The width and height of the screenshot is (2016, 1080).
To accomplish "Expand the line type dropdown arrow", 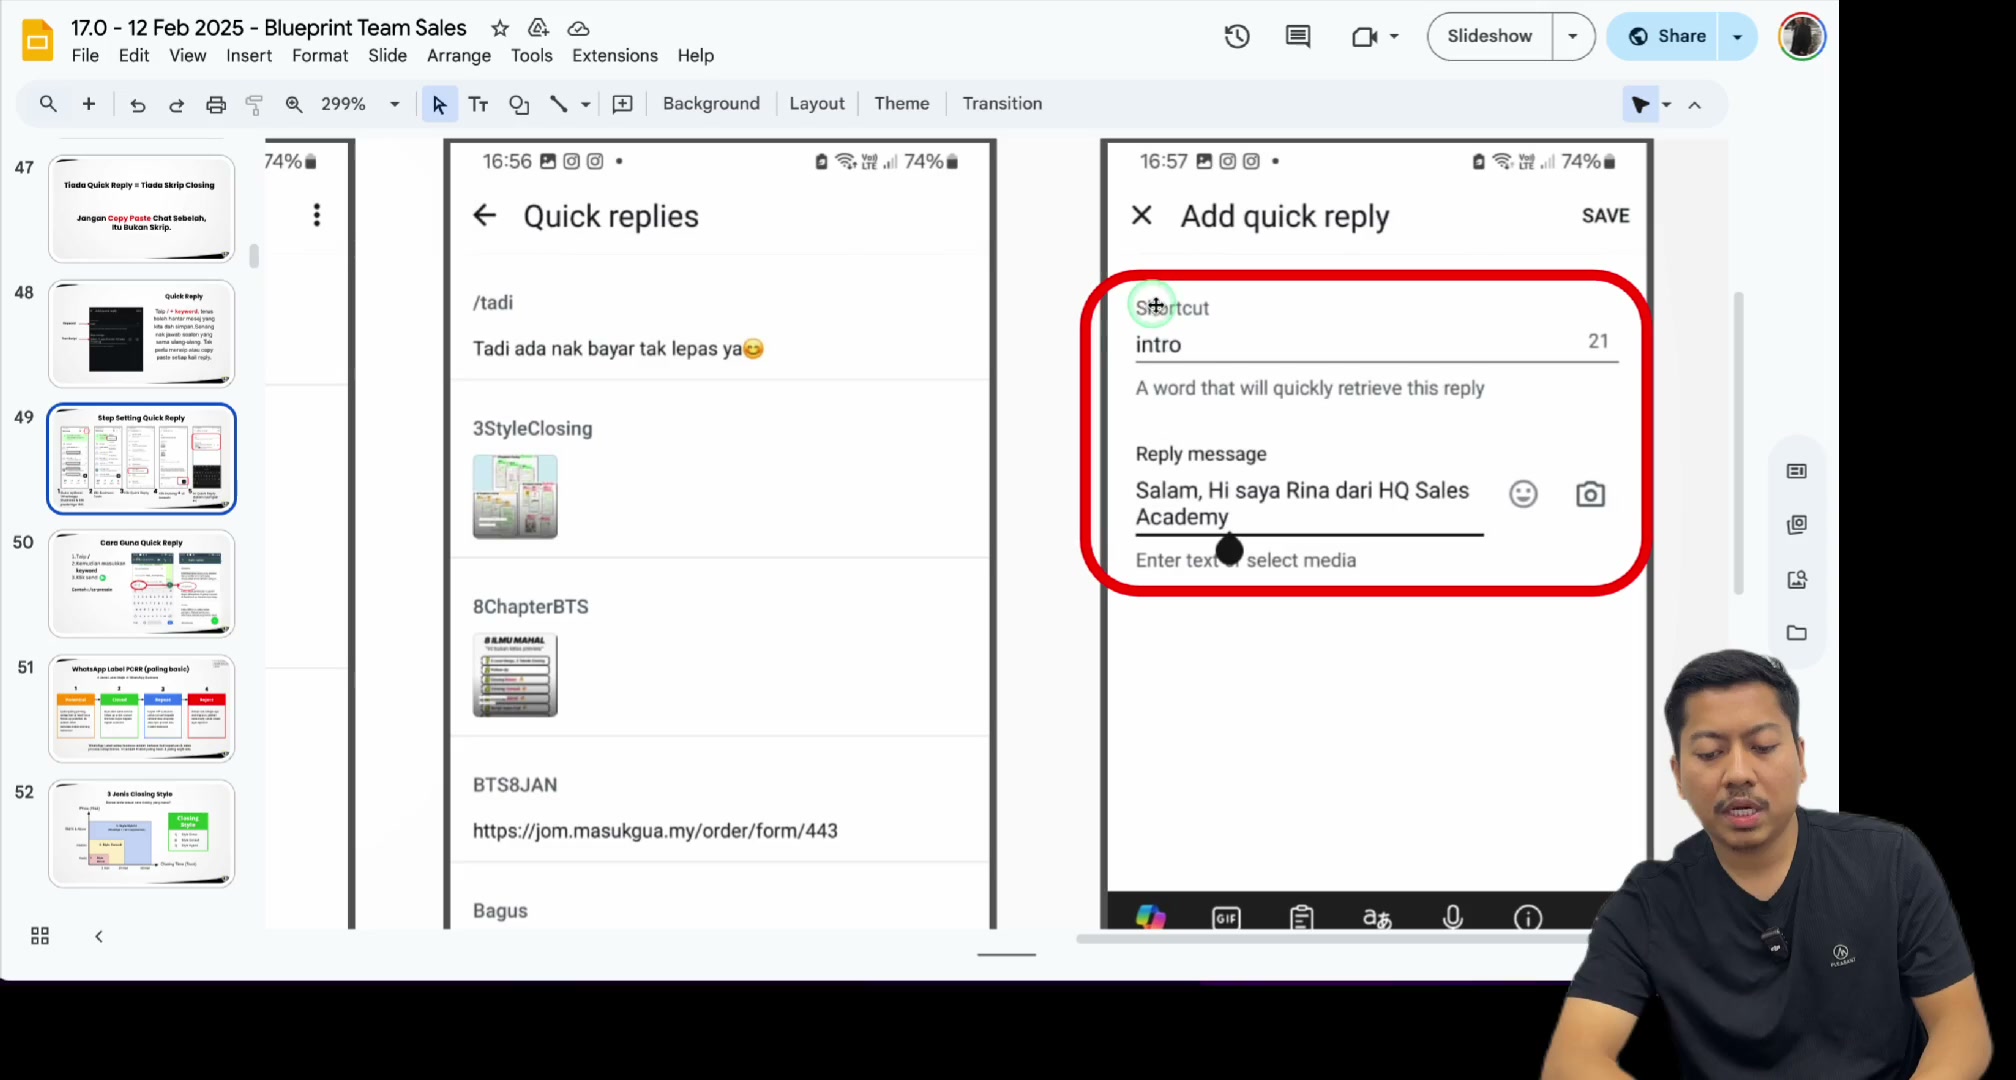I will tap(586, 104).
